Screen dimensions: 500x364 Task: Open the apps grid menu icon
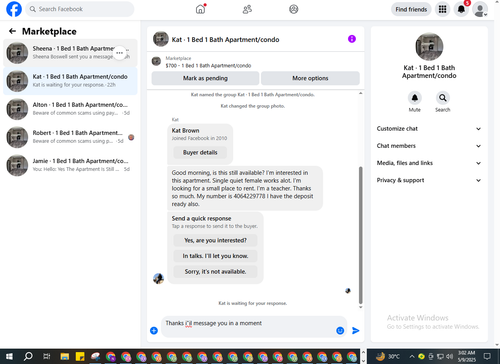pyautogui.click(x=442, y=9)
